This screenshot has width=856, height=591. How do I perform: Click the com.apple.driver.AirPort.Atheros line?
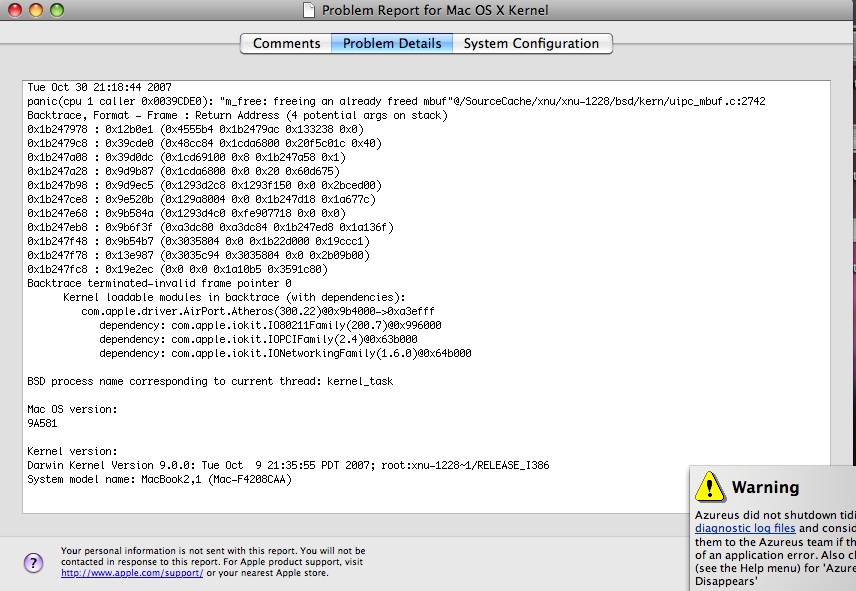[x=258, y=312]
